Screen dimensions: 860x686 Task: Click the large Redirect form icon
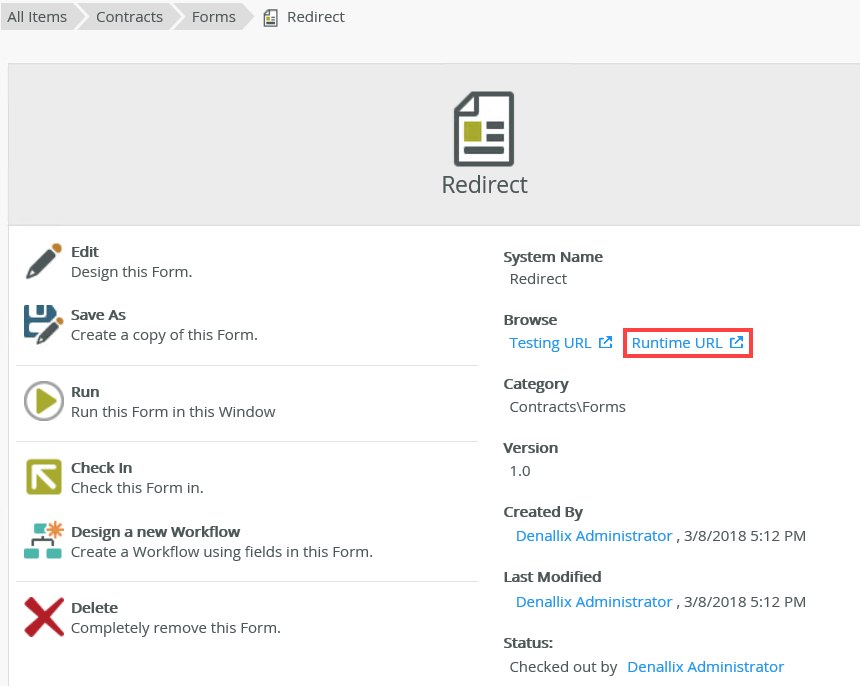point(484,129)
